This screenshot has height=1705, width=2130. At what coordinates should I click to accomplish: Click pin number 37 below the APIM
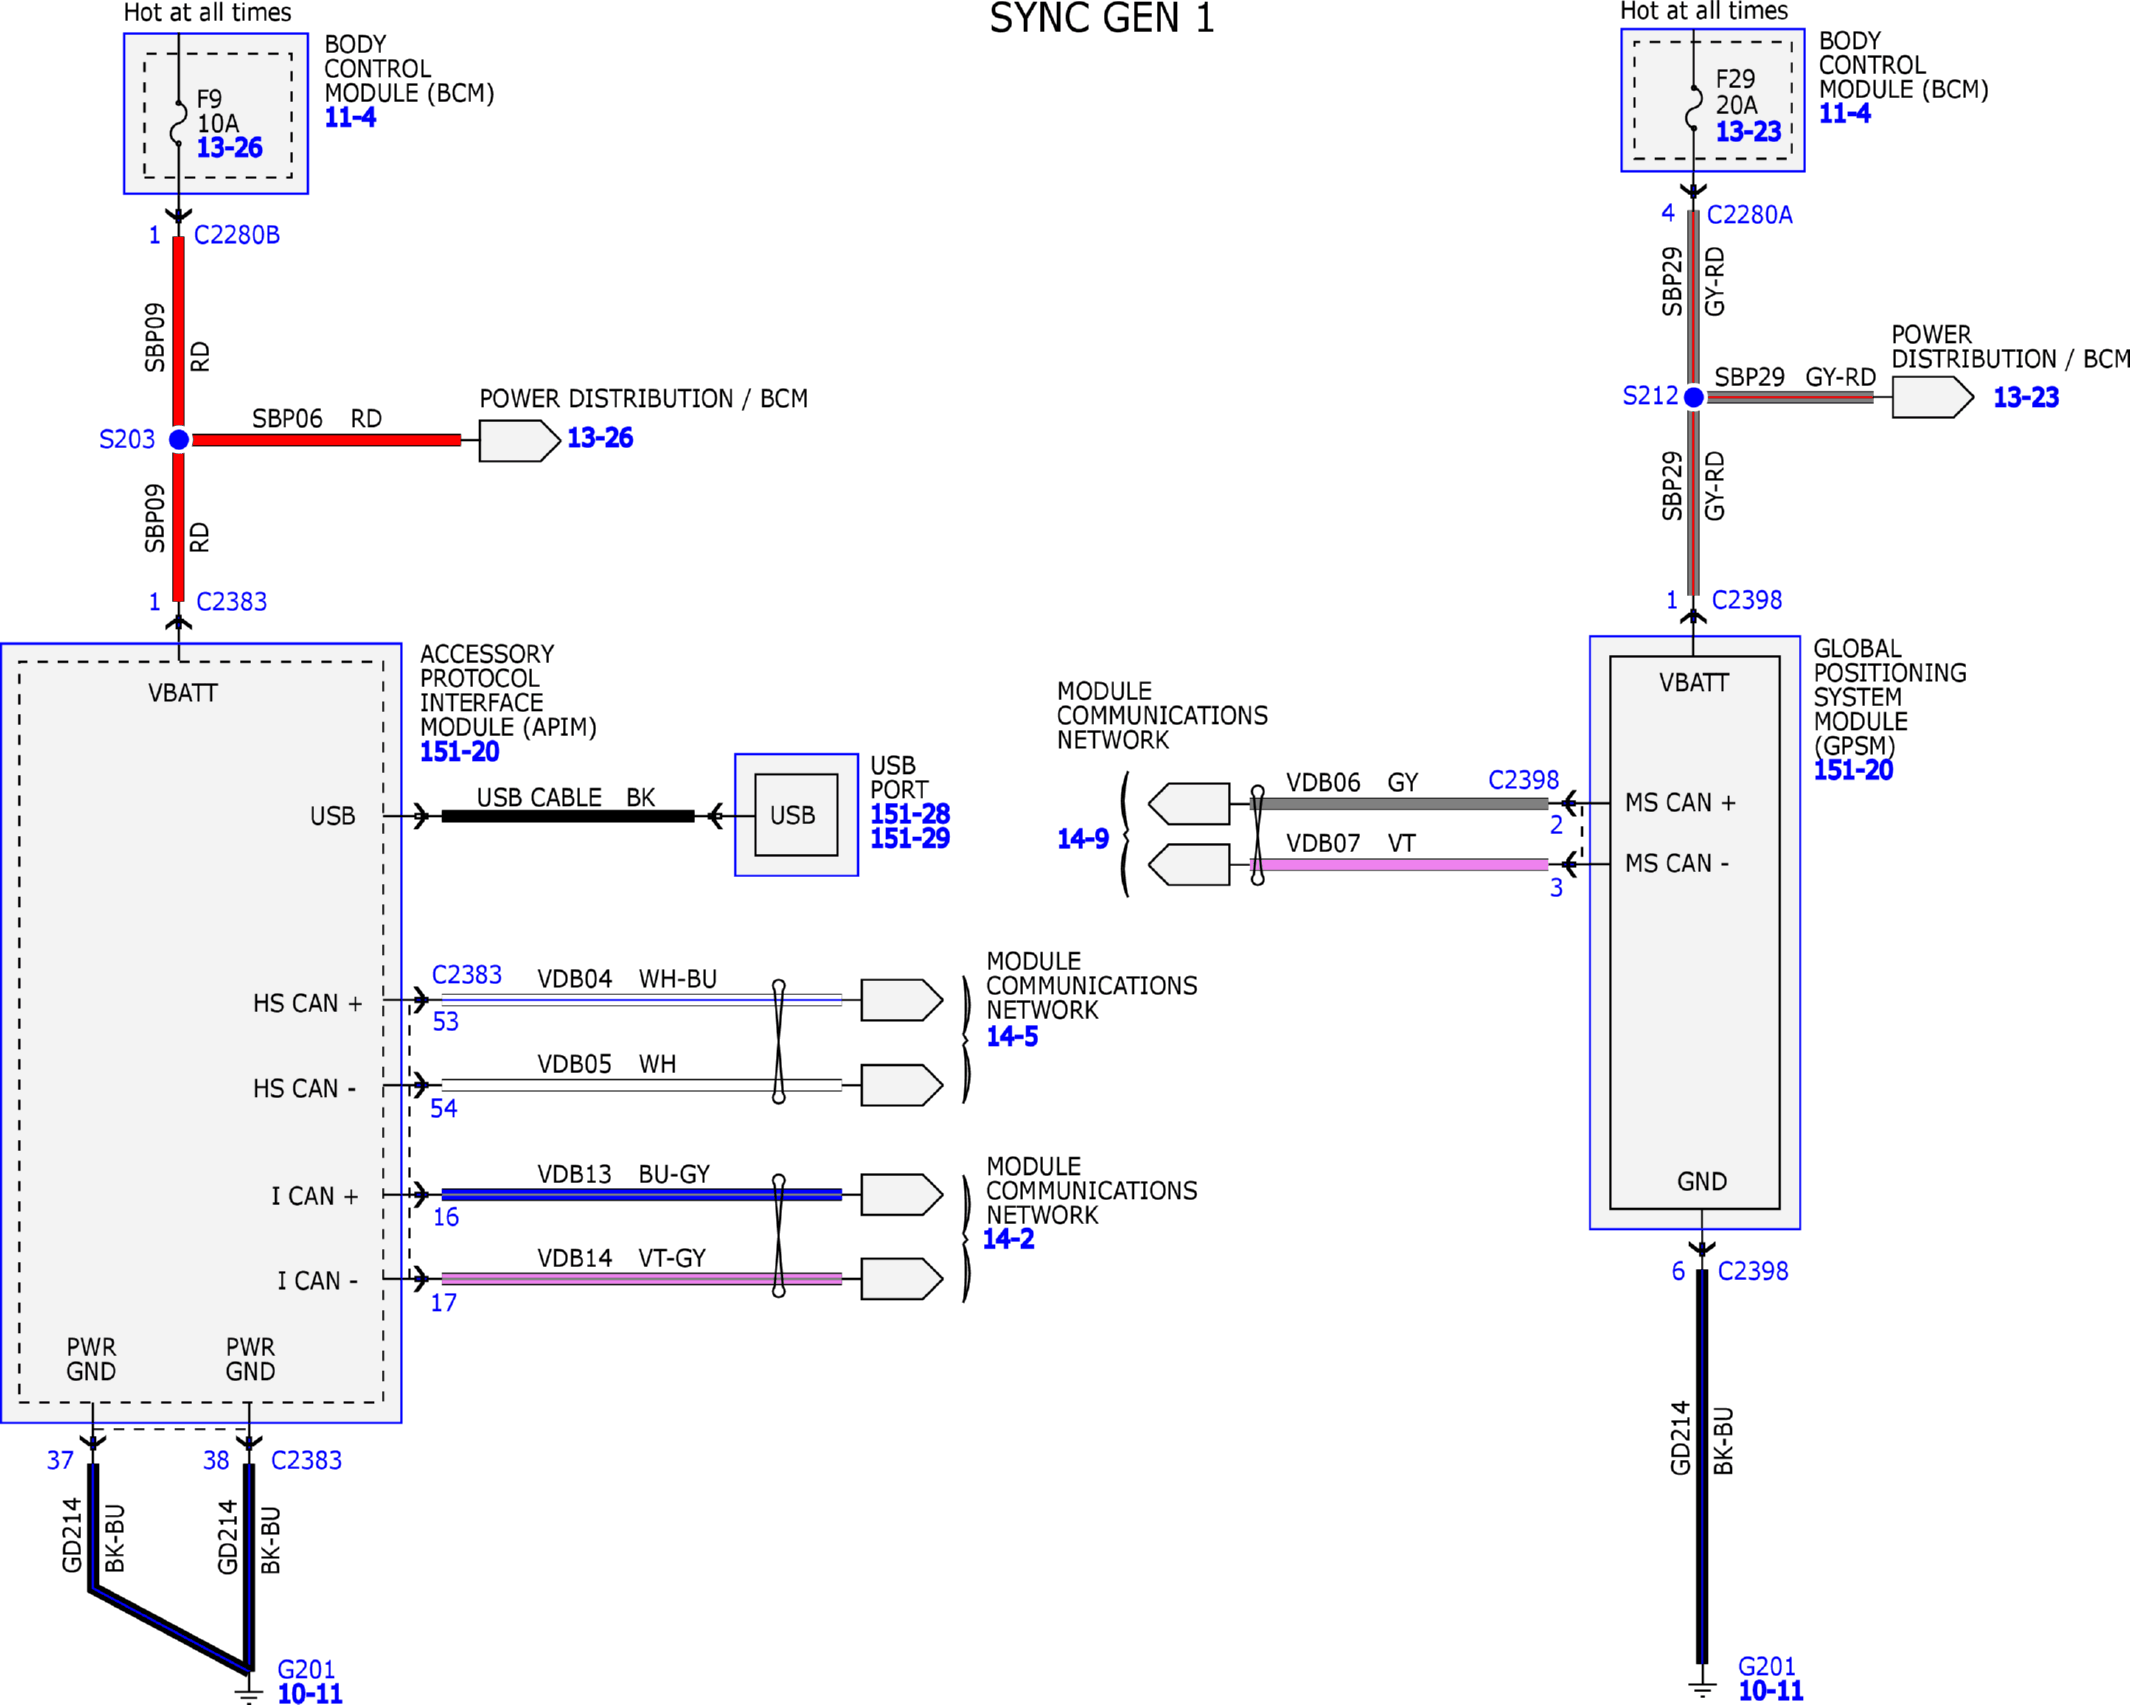coord(60,1461)
